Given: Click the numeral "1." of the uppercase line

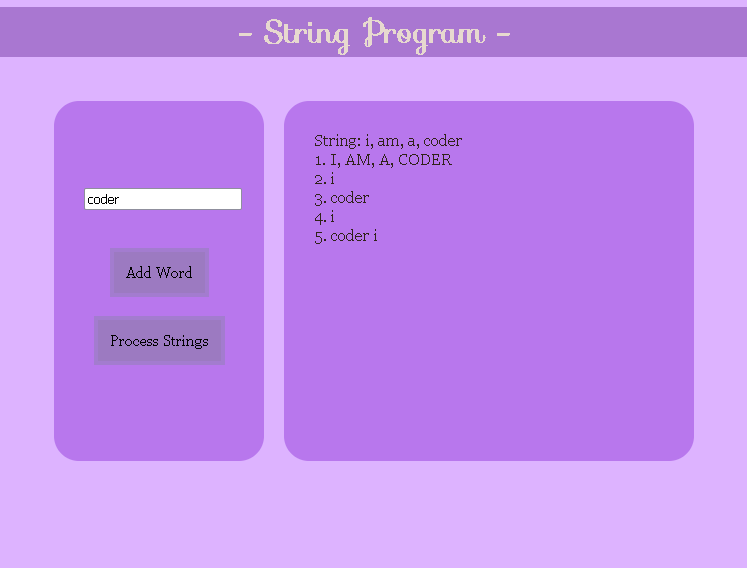Looking at the screenshot, I should pyautogui.click(x=320, y=160).
